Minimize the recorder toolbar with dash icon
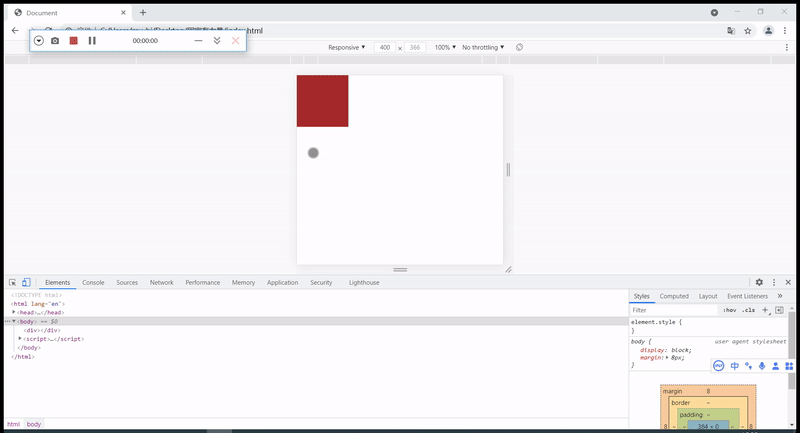 tap(198, 41)
